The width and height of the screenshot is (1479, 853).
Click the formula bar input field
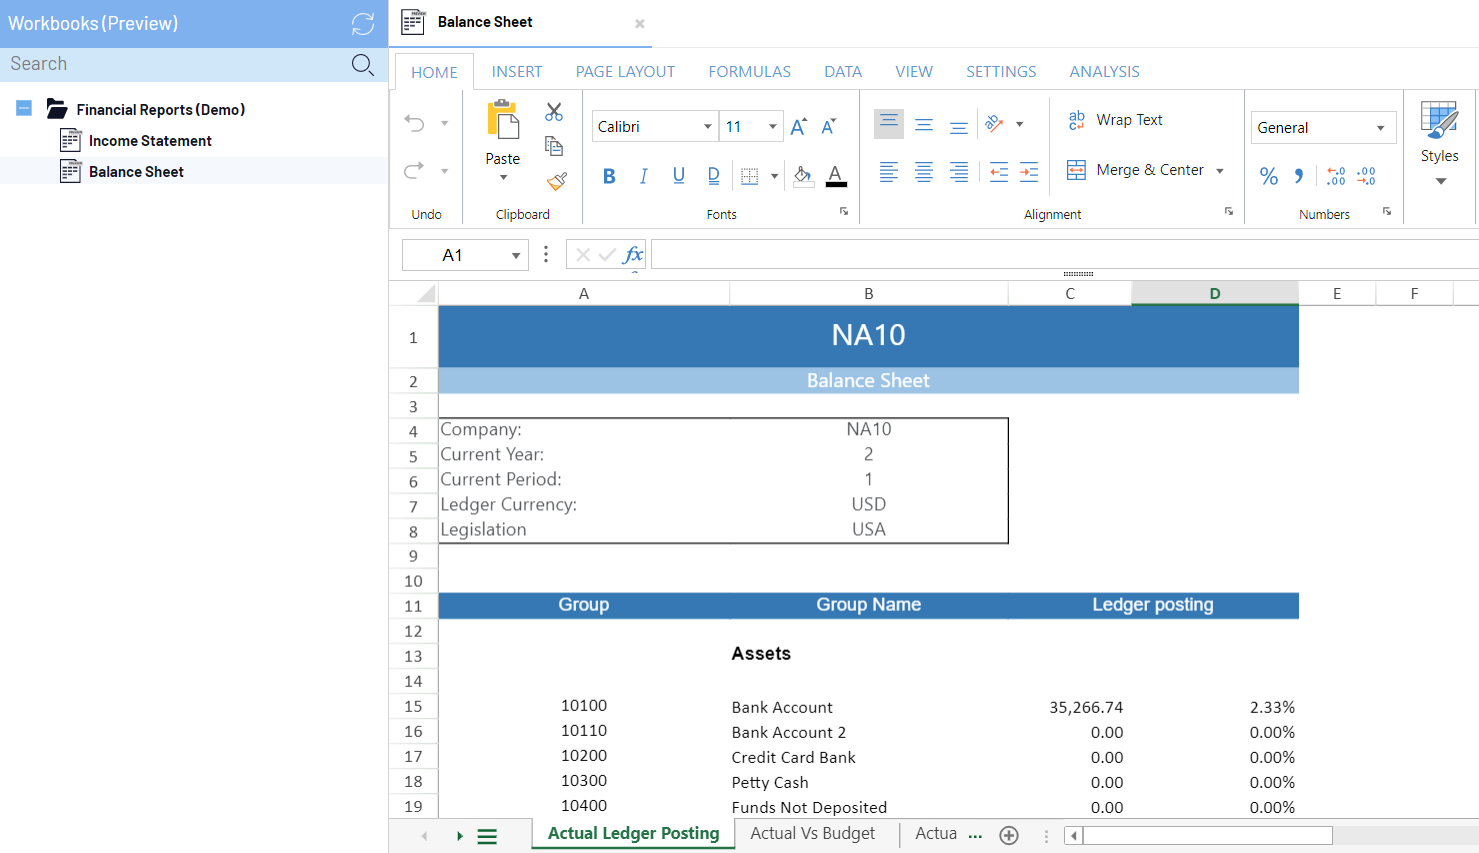point(1060,255)
